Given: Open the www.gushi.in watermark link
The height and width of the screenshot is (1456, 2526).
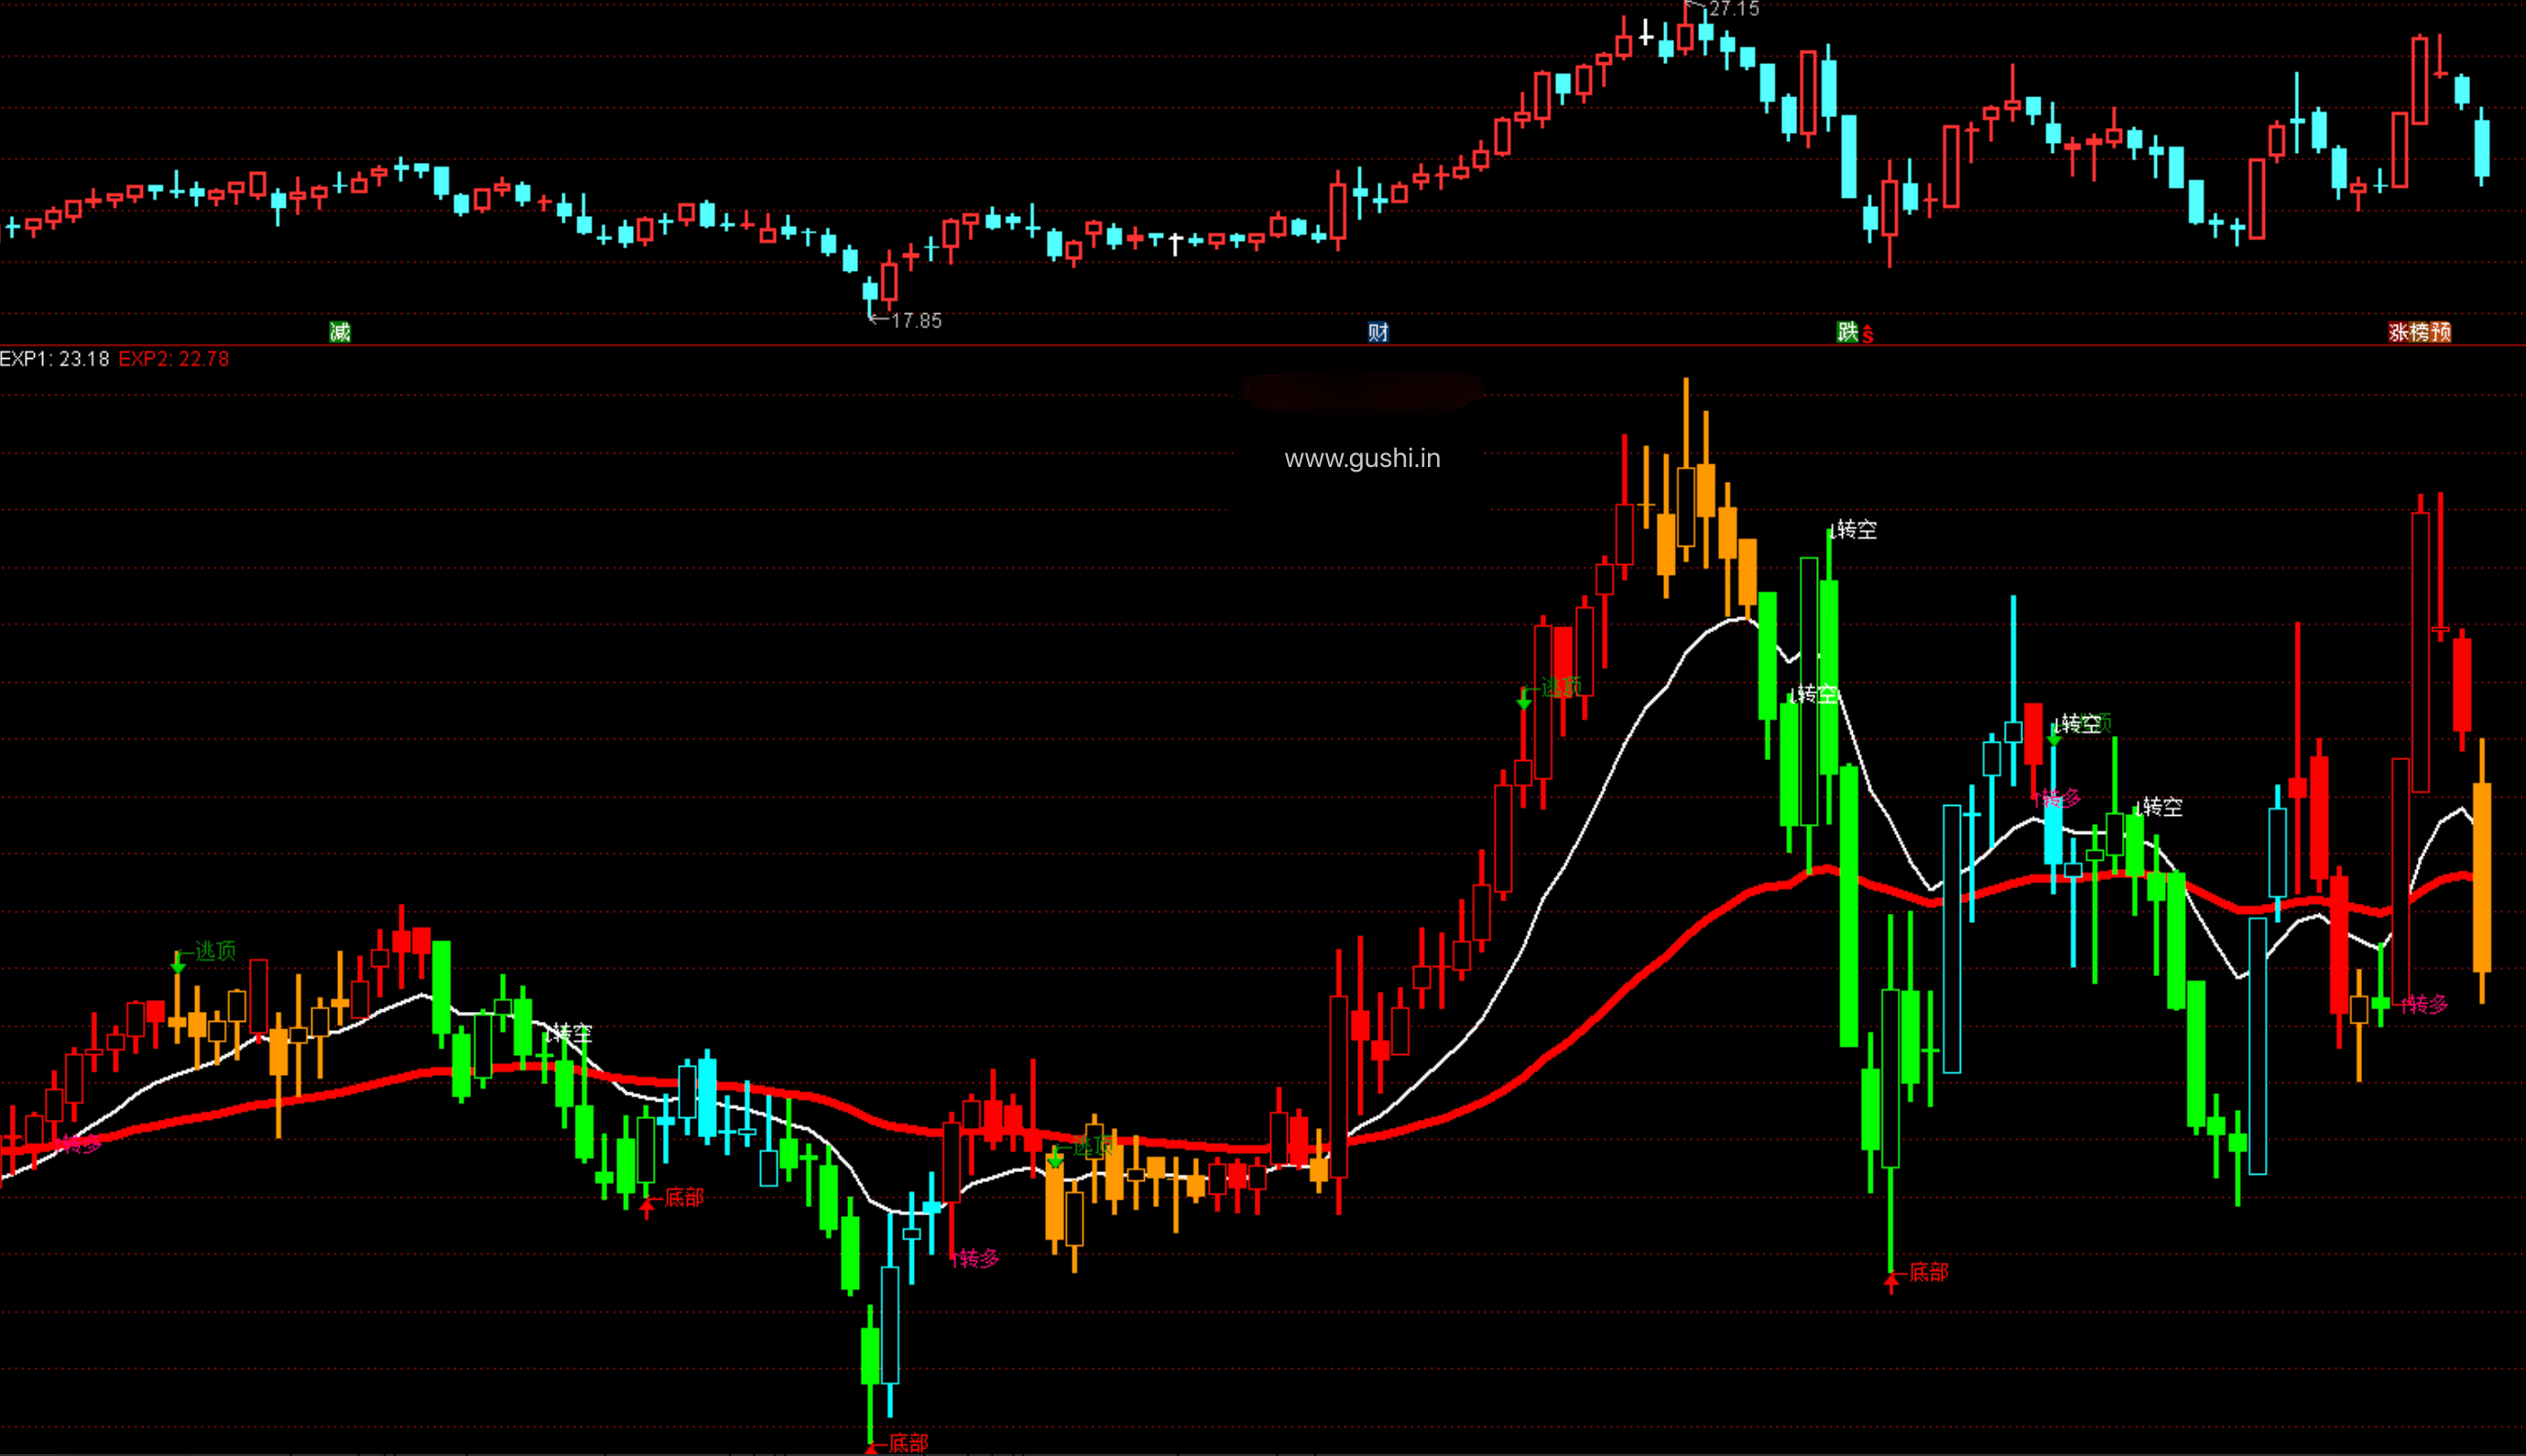Looking at the screenshot, I should 1362,458.
